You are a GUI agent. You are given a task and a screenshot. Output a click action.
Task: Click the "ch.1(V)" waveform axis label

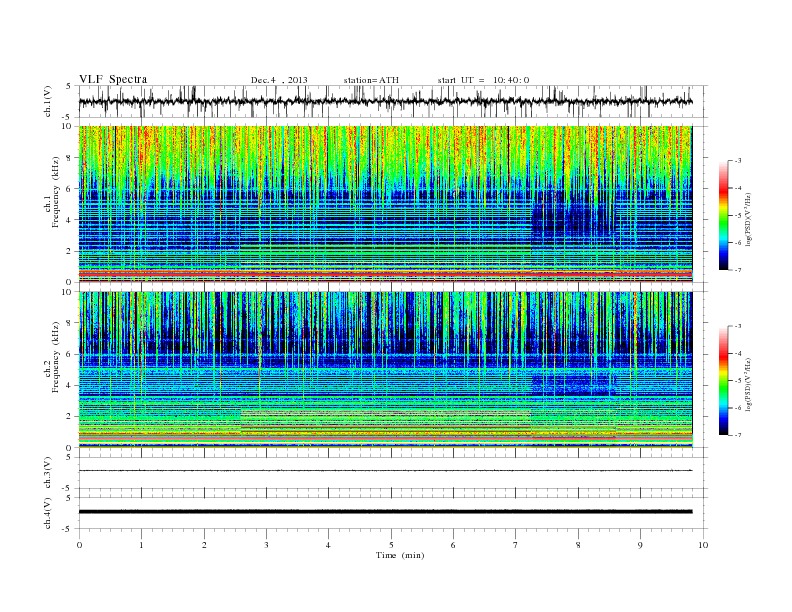48,101
